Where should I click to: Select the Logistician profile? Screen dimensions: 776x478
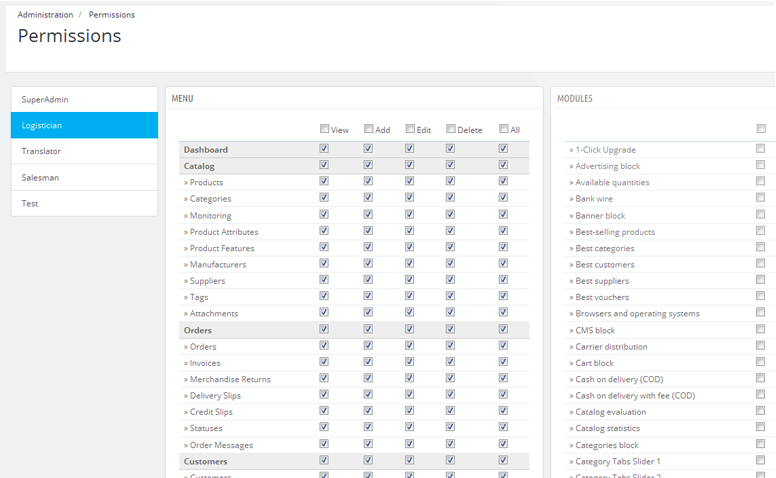coord(84,125)
